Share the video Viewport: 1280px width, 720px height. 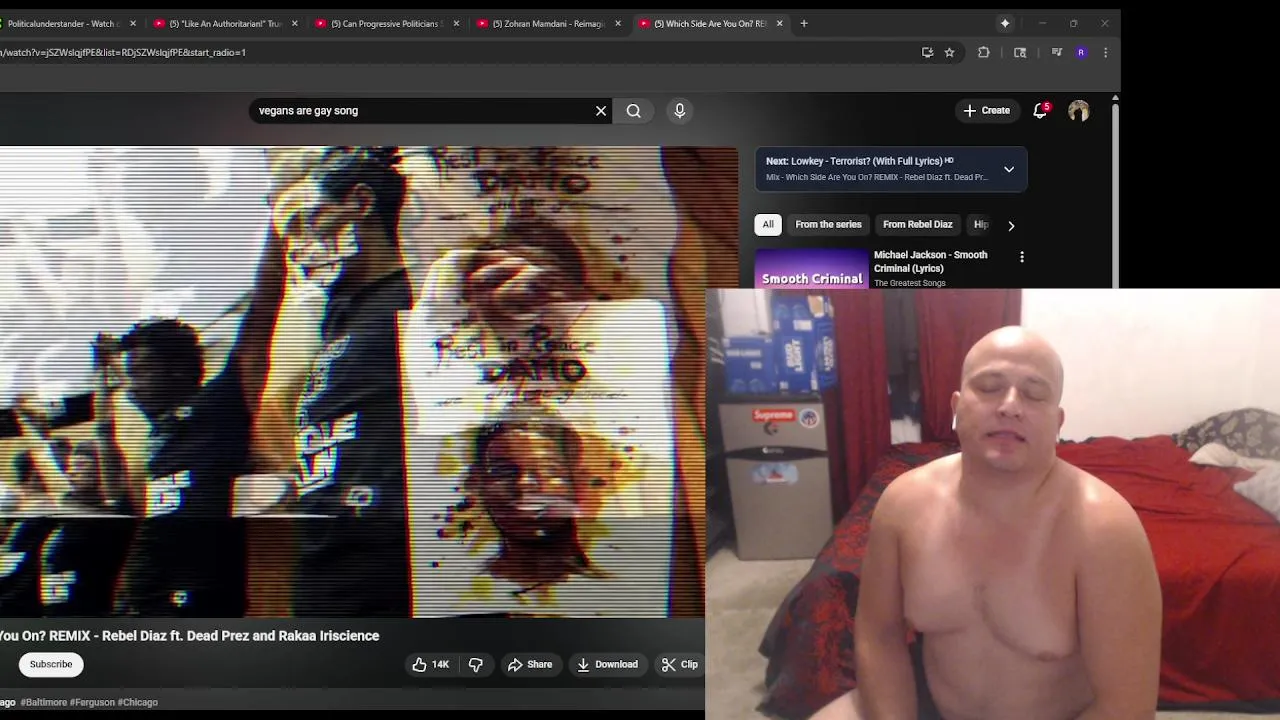coord(530,664)
